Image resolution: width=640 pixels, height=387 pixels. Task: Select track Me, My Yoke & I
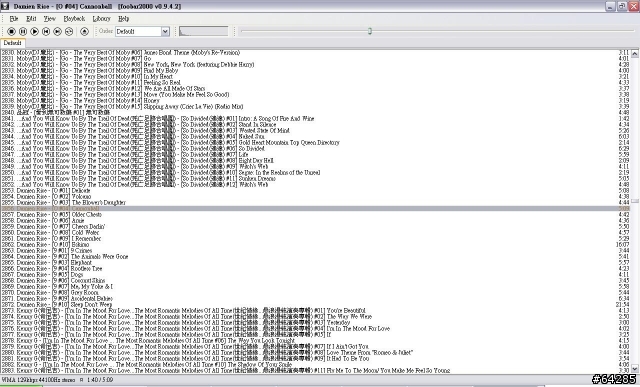(315, 287)
